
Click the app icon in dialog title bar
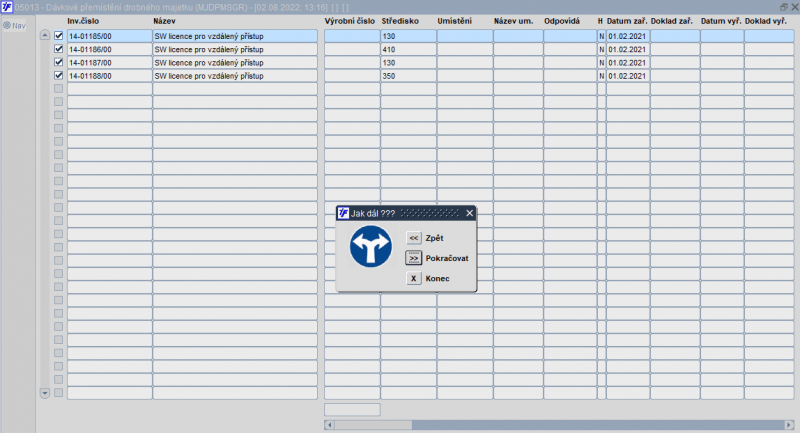point(344,213)
